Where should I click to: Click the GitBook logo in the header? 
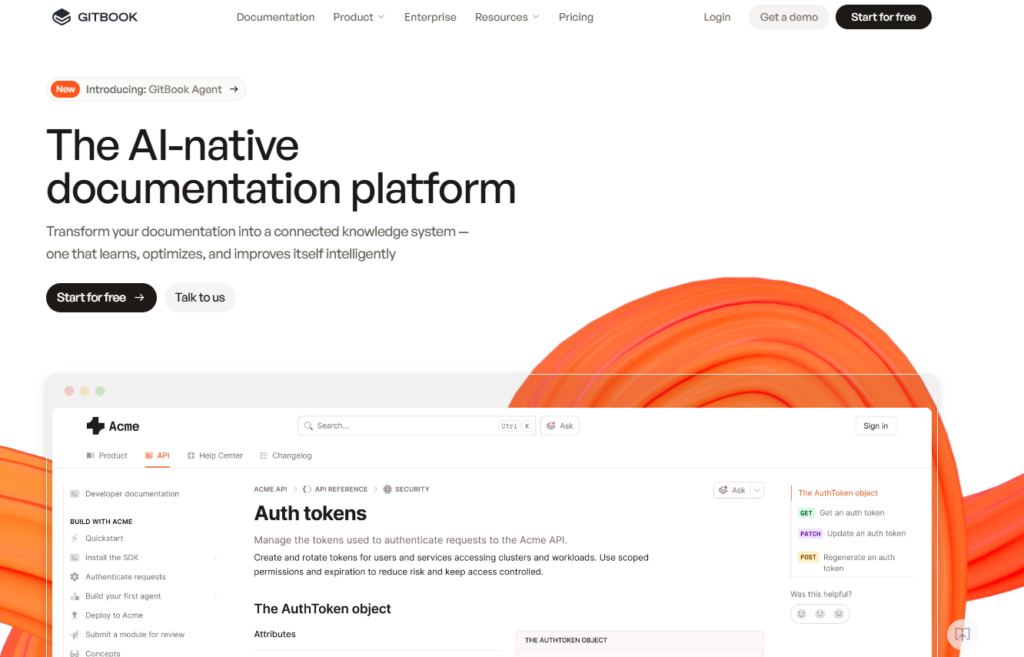95,17
